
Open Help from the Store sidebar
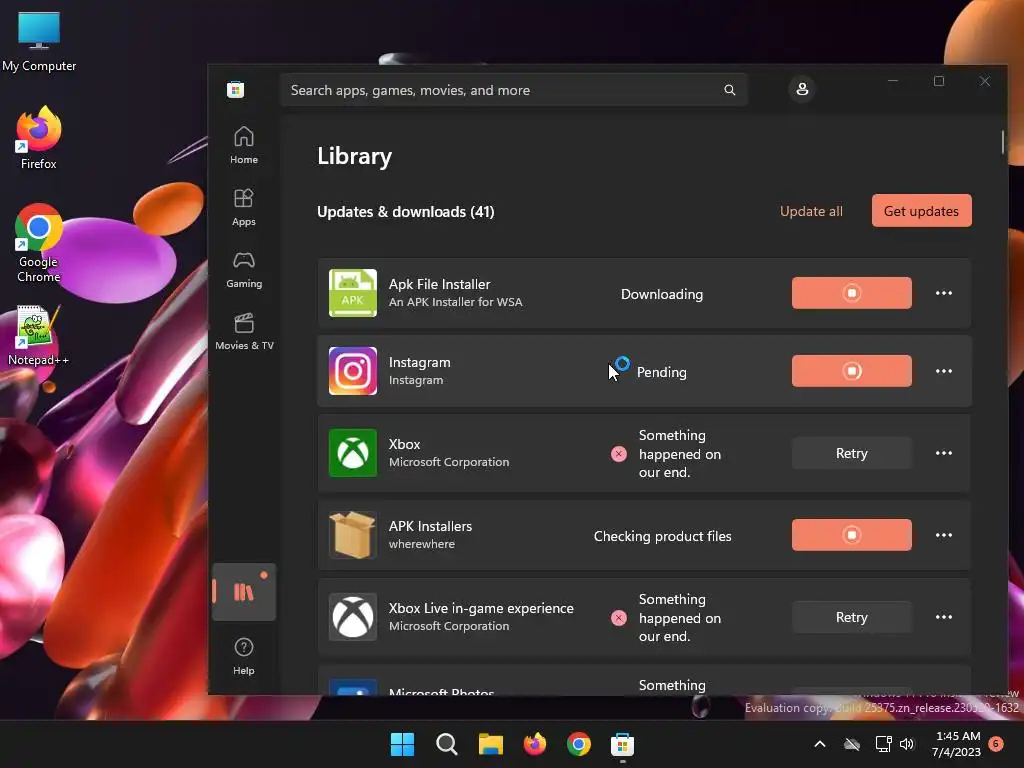[x=244, y=656]
